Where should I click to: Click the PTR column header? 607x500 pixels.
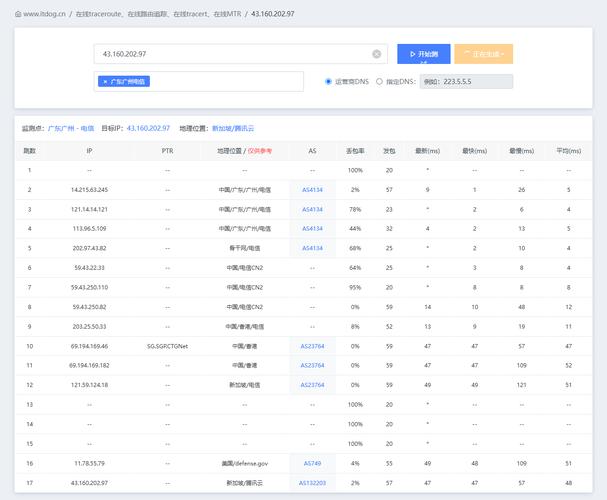pos(168,151)
